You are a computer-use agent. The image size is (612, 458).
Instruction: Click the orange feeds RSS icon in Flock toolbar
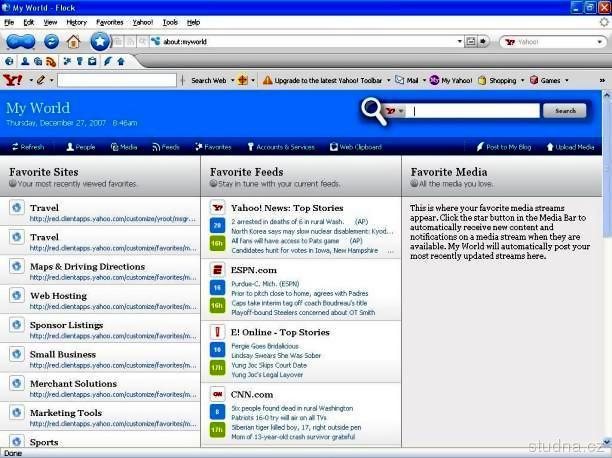[x=51, y=62]
